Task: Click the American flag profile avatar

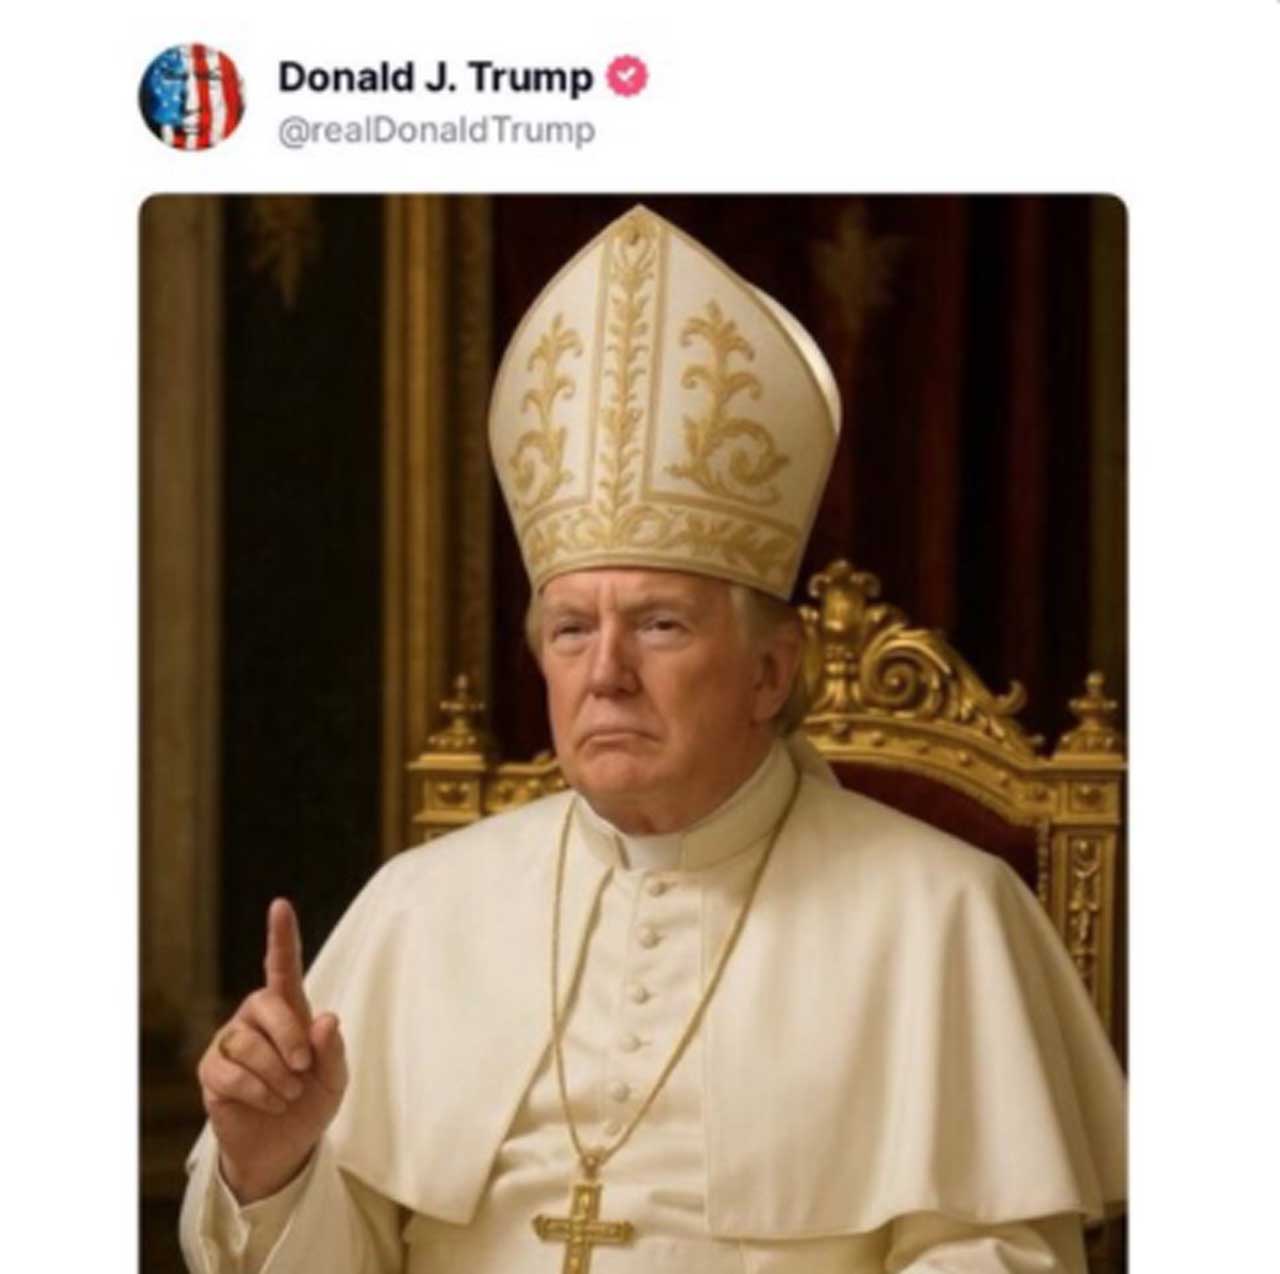Action: [191, 96]
